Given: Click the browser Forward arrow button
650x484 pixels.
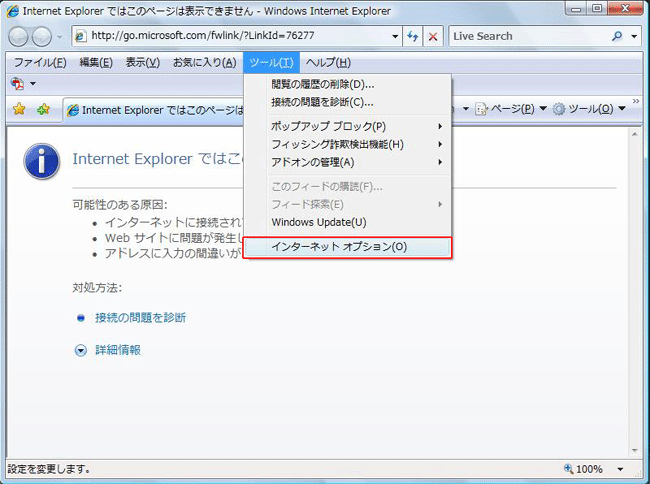Looking at the screenshot, I should click(x=42, y=37).
